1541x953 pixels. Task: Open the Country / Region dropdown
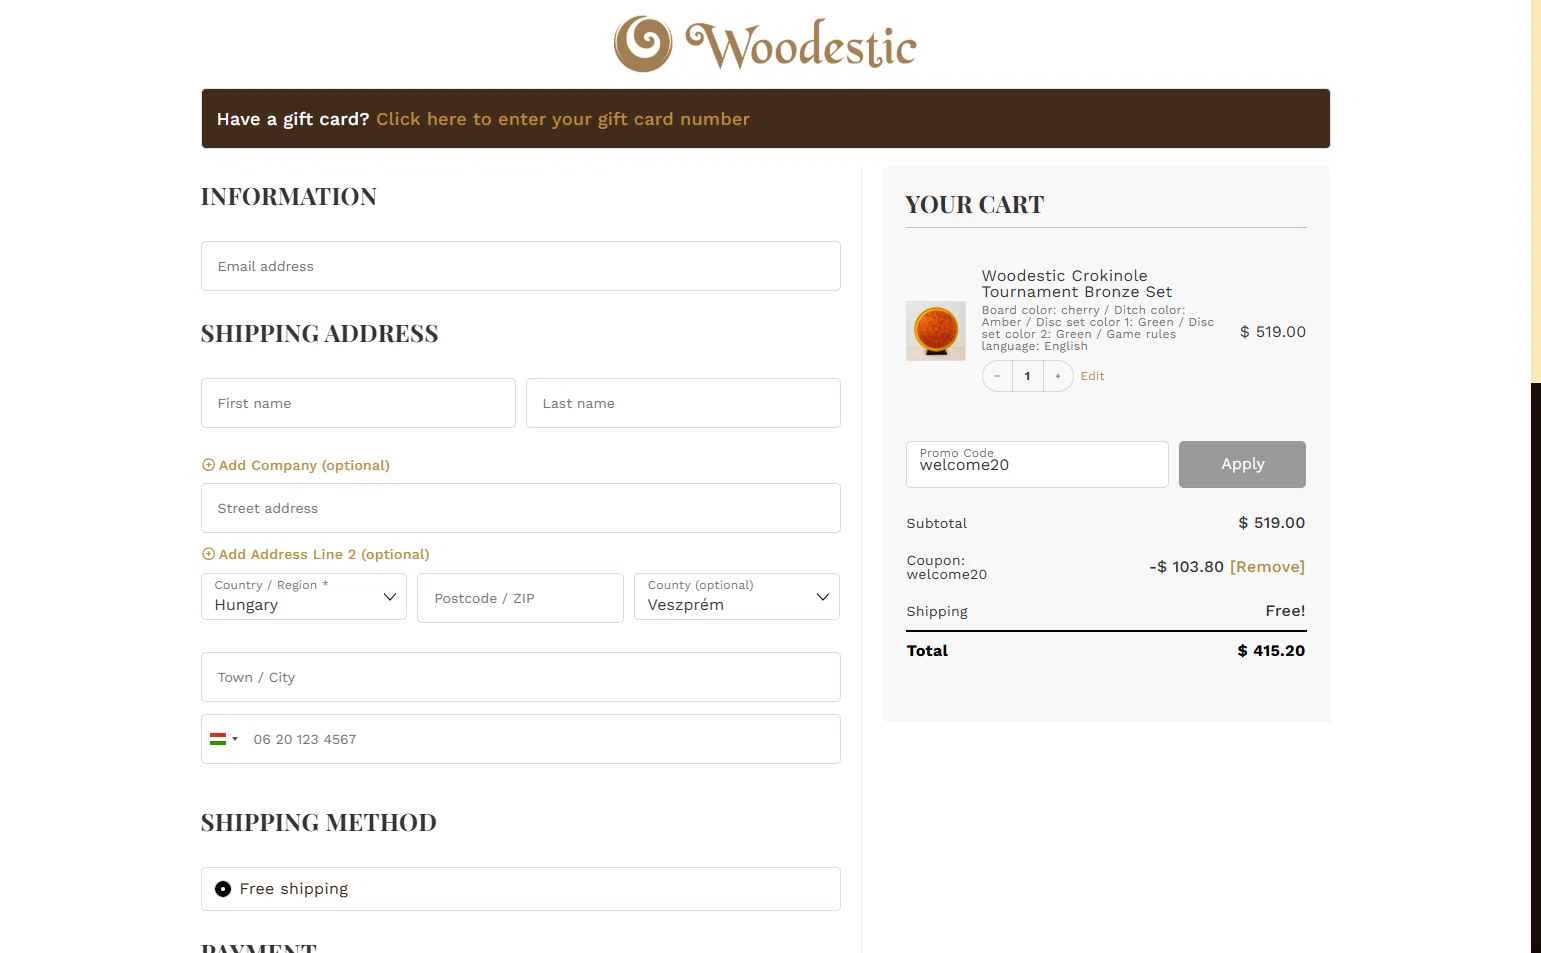click(304, 597)
